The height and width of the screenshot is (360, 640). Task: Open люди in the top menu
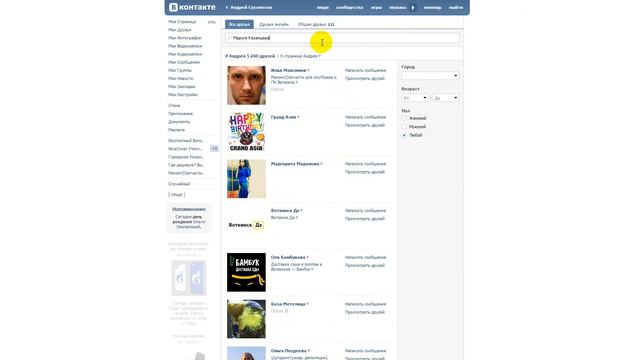(x=322, y=7)
